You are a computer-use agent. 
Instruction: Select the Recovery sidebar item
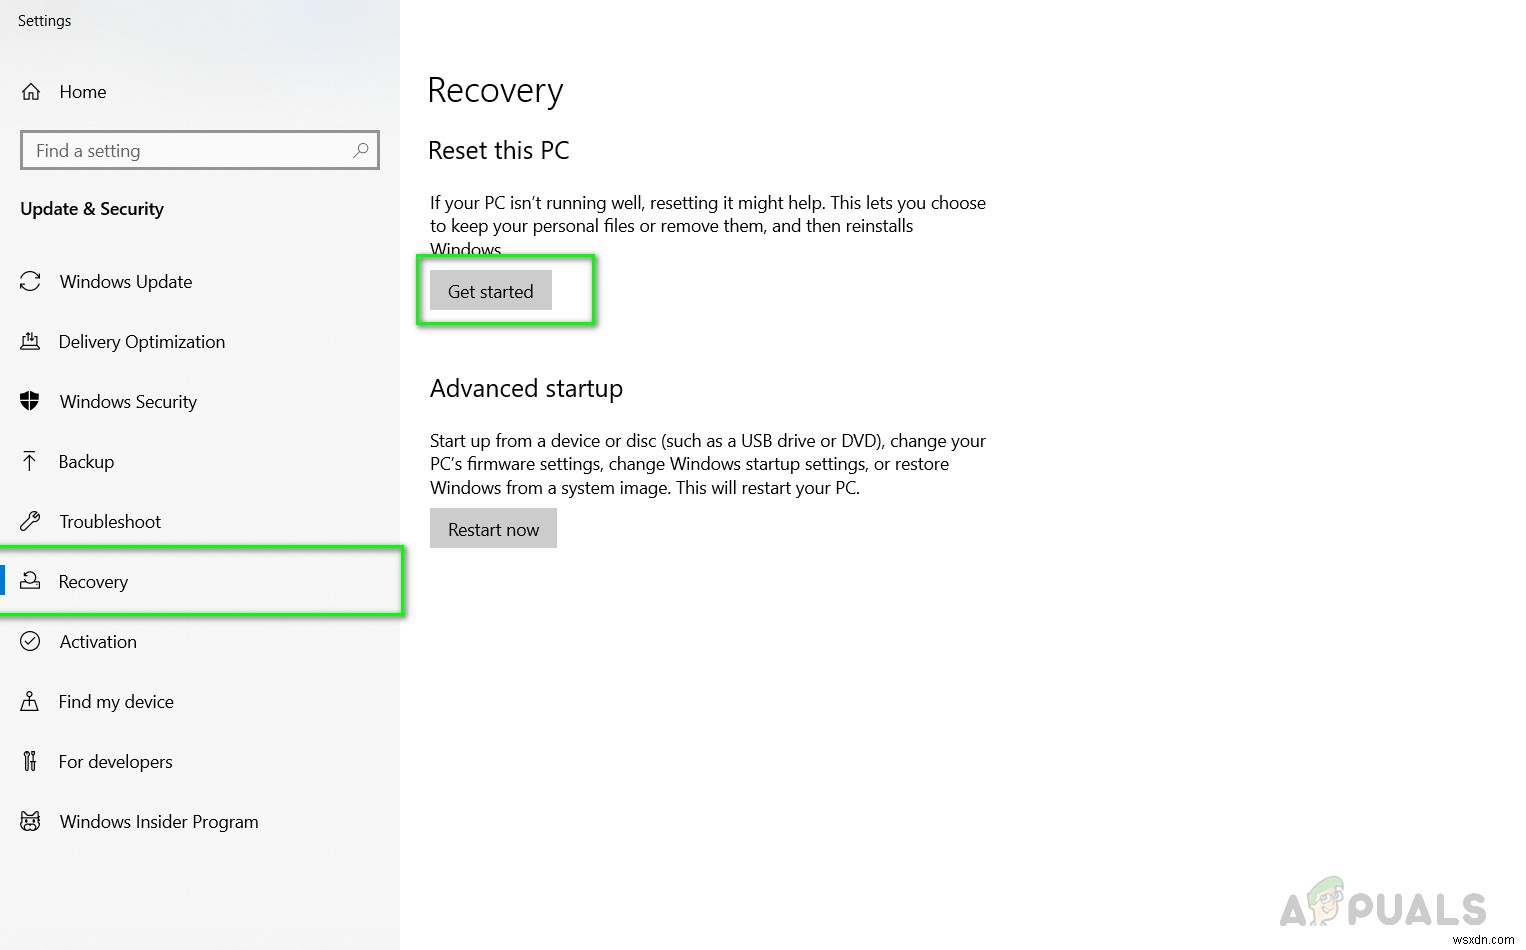pyautogui.click(x=200, y=581)
